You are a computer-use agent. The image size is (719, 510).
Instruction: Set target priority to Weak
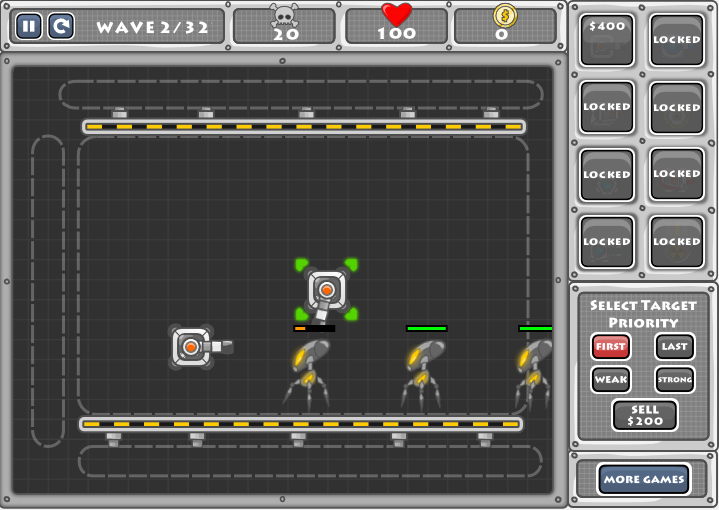tap(610, 379)
